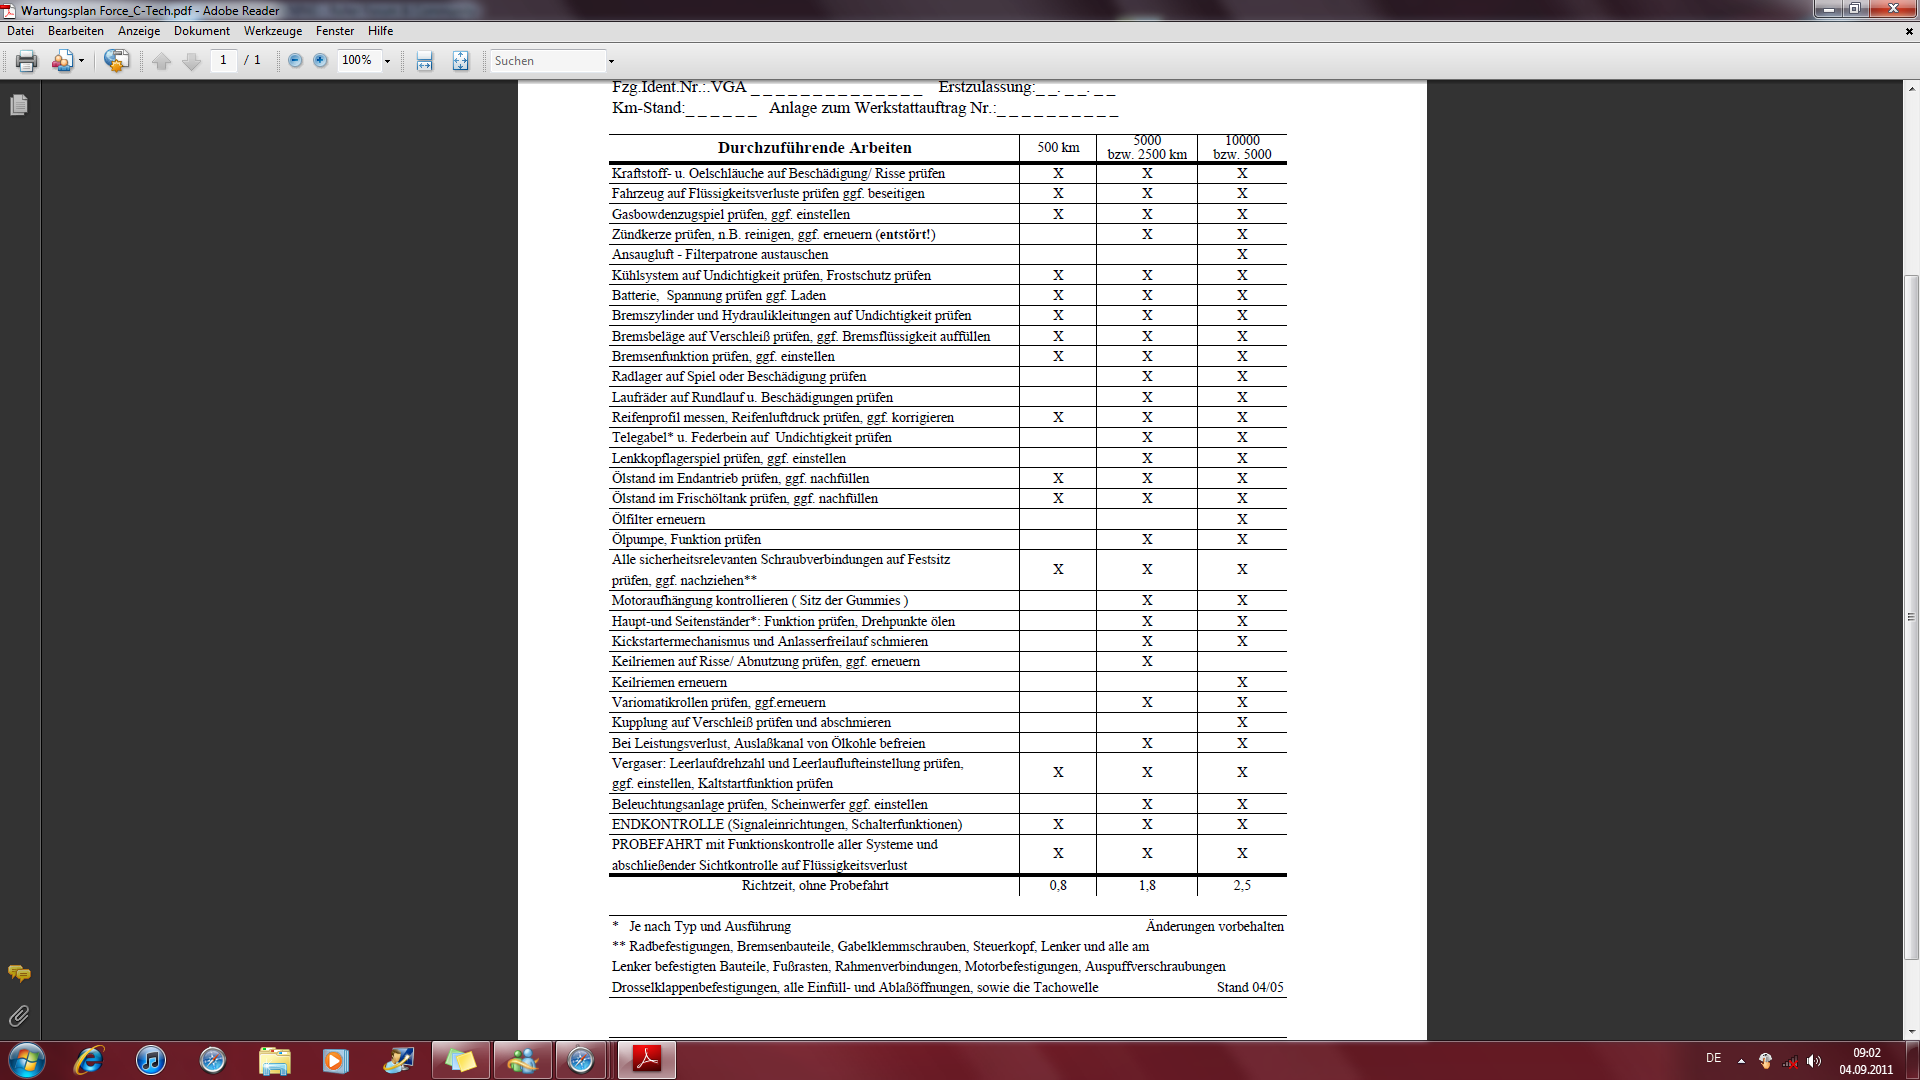Open the user/monitor app icon in the taskbar
Screen dimensions: 1920x1080
click(398, 1060)
